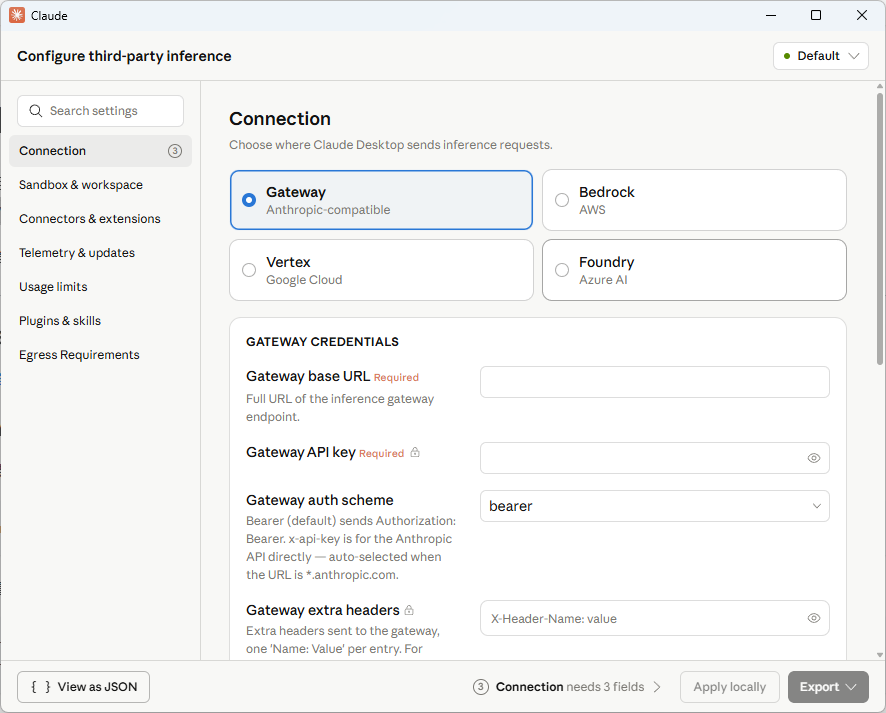
Task: Choose the Foundry Azure AI option
Action: [x=694, y=270]
